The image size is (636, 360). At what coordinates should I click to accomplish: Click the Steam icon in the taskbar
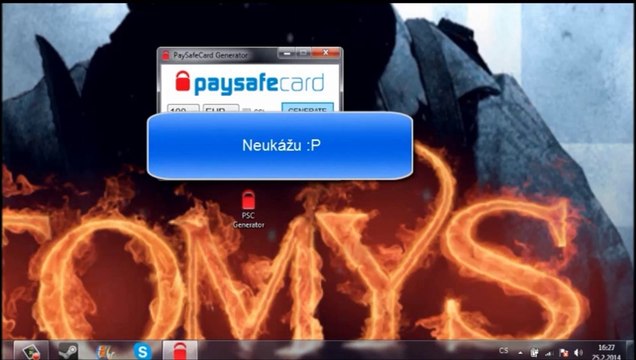tap(68, 351)
